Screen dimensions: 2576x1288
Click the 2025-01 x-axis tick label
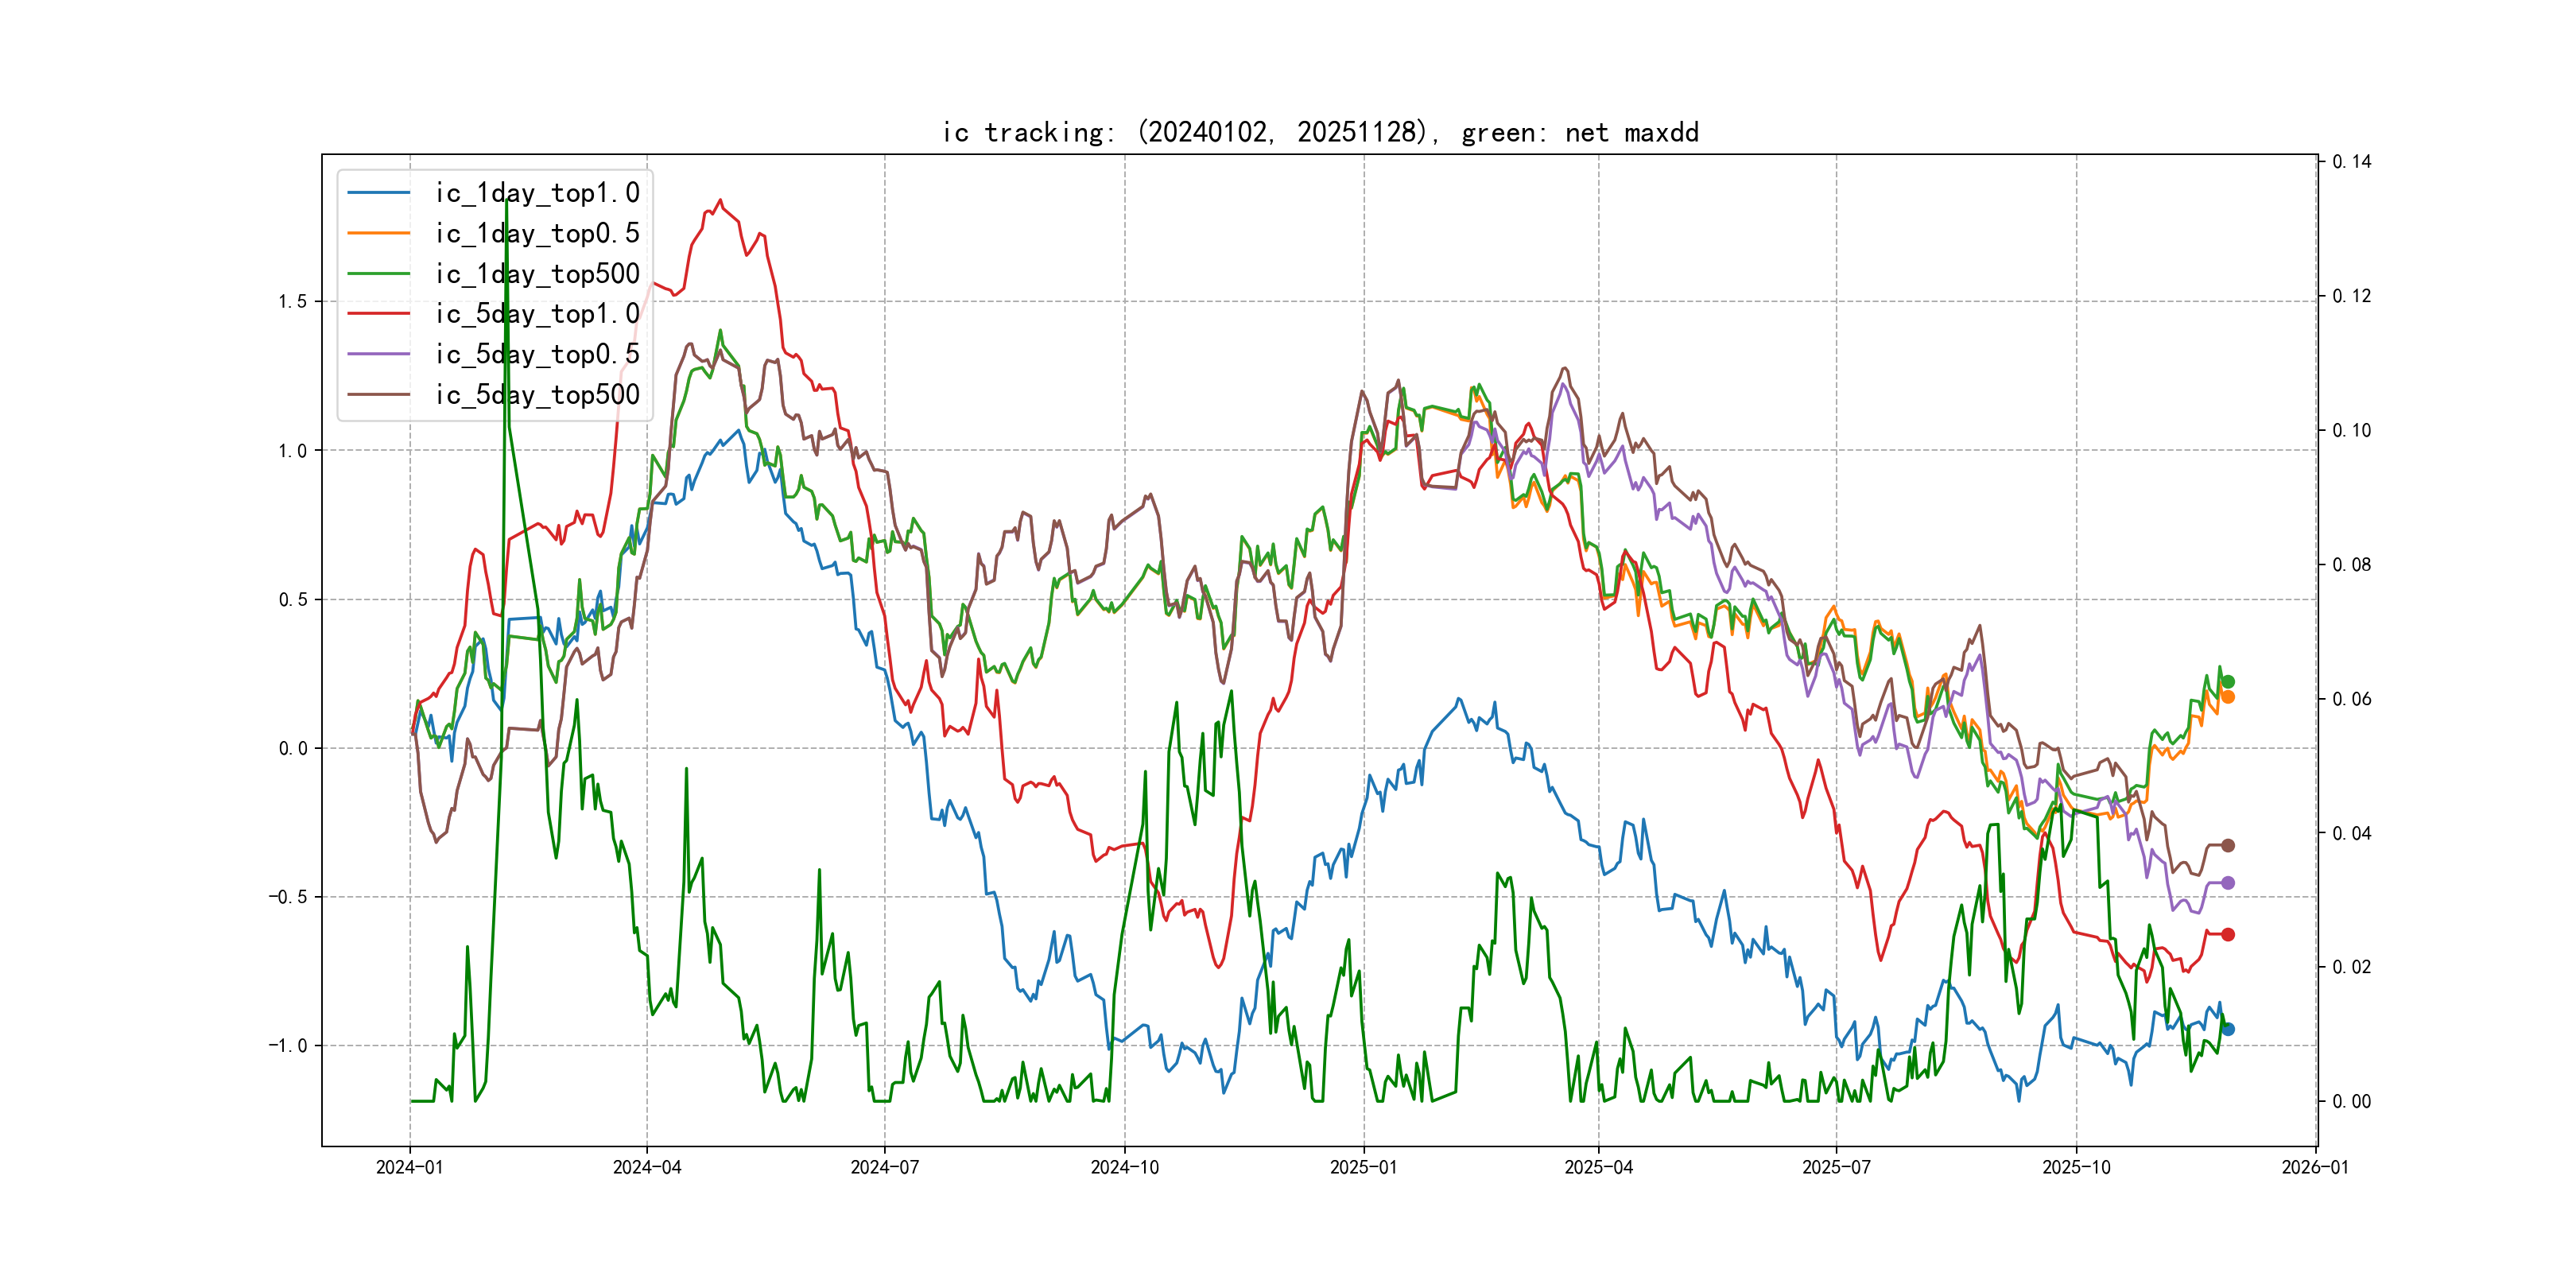pos(1363,1168)
